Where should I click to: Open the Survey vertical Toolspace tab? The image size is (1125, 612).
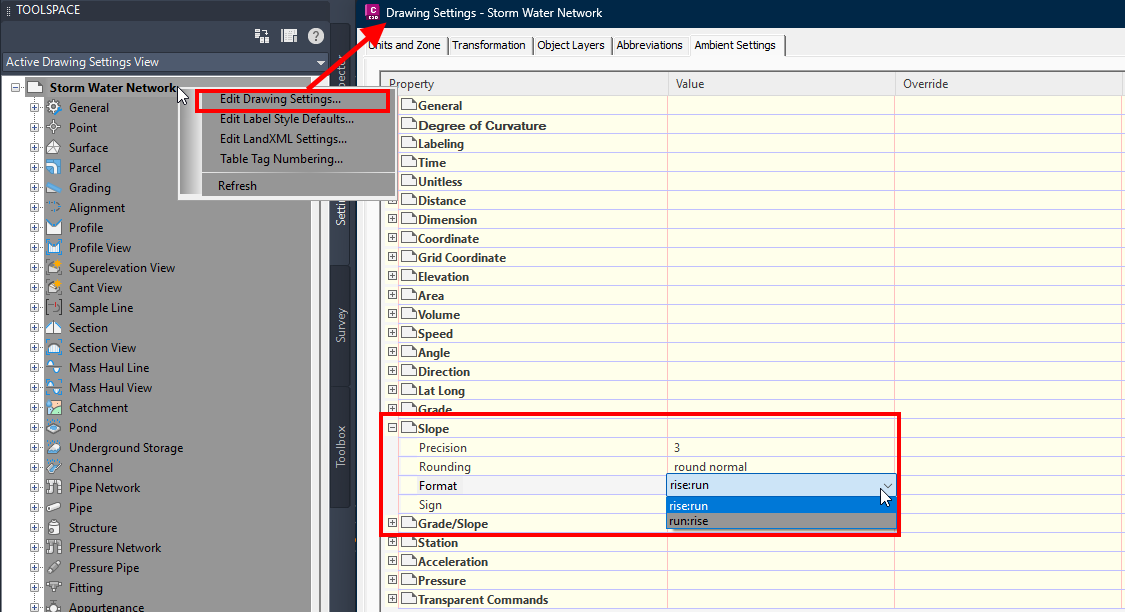(x=341, y=325)
